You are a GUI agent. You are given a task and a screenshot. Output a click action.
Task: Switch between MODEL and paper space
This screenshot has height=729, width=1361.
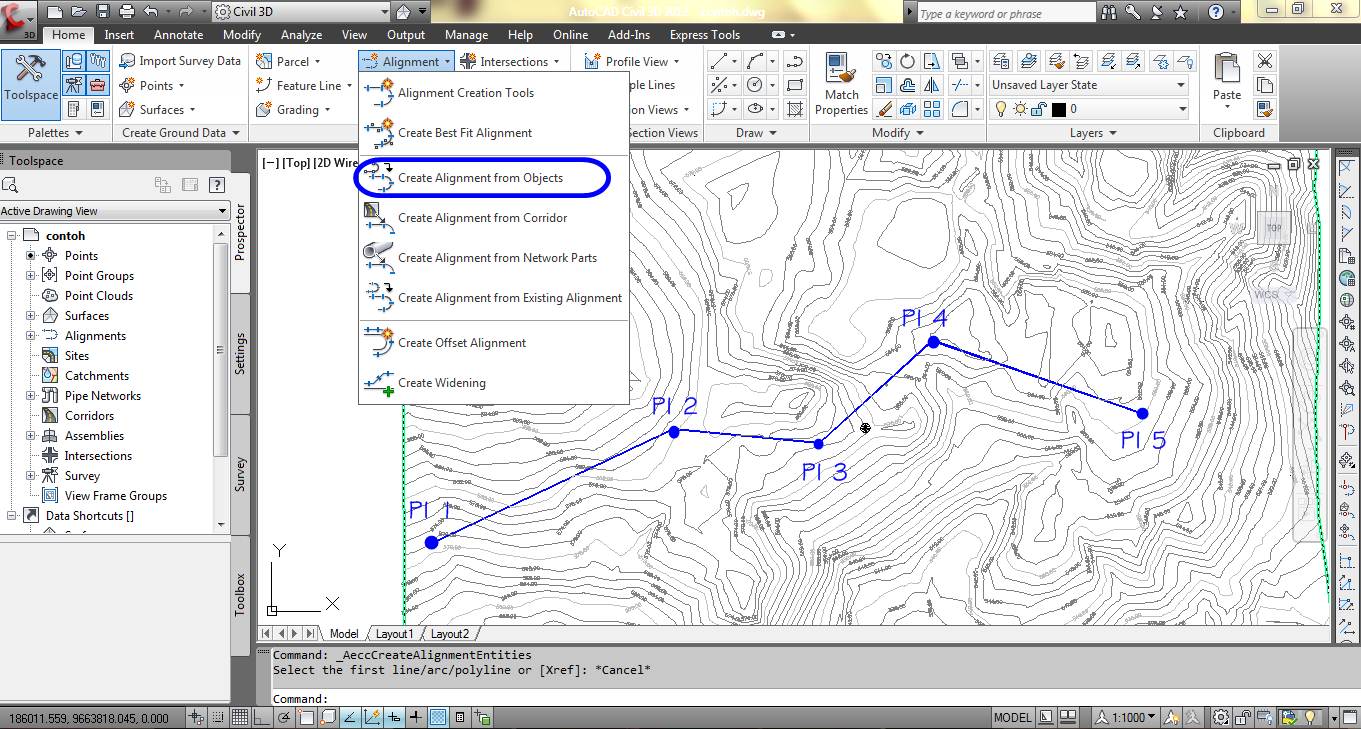tap(1013, 717)
